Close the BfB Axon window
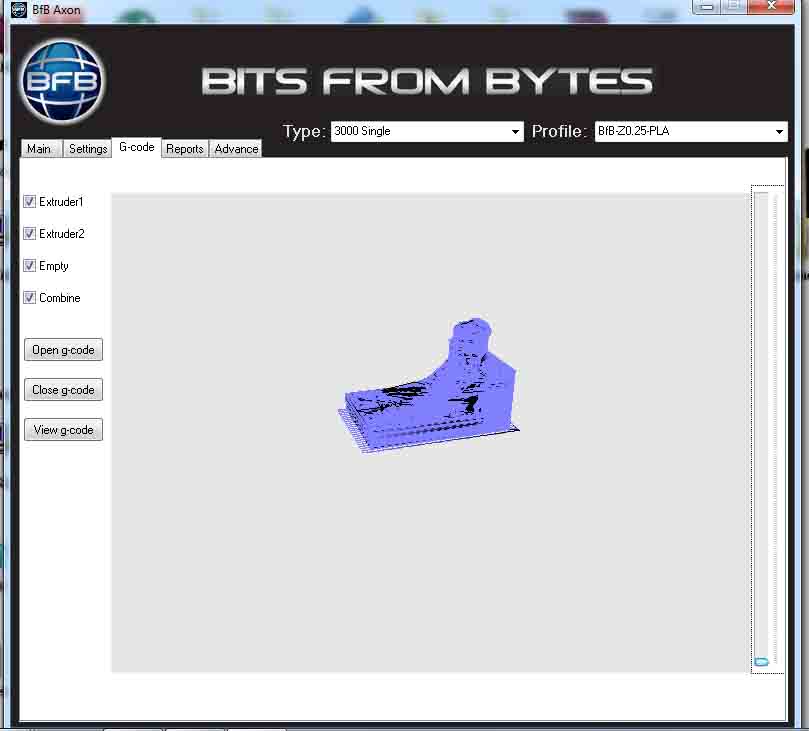Screen dimensions: 809x731 (771, 6)
